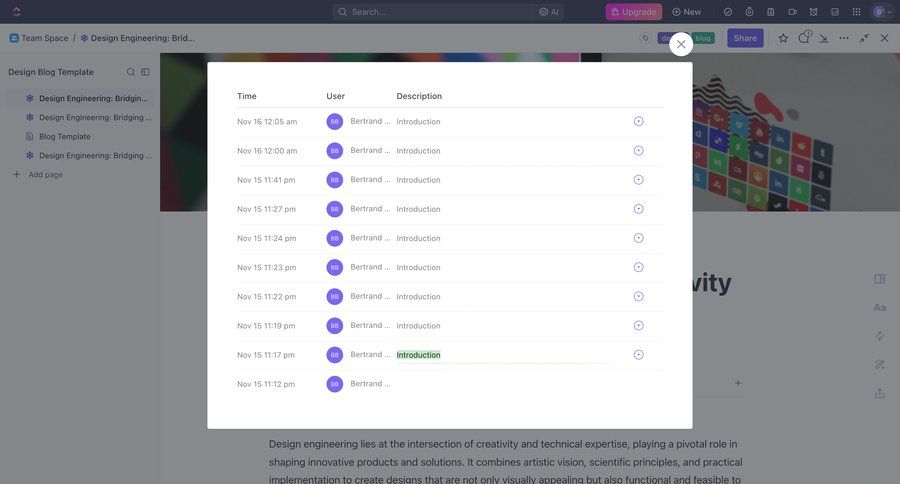The width and height of the screenshot is (900, 484).
Task: Click the download arrow icon in header
Action: click(824, 38)
